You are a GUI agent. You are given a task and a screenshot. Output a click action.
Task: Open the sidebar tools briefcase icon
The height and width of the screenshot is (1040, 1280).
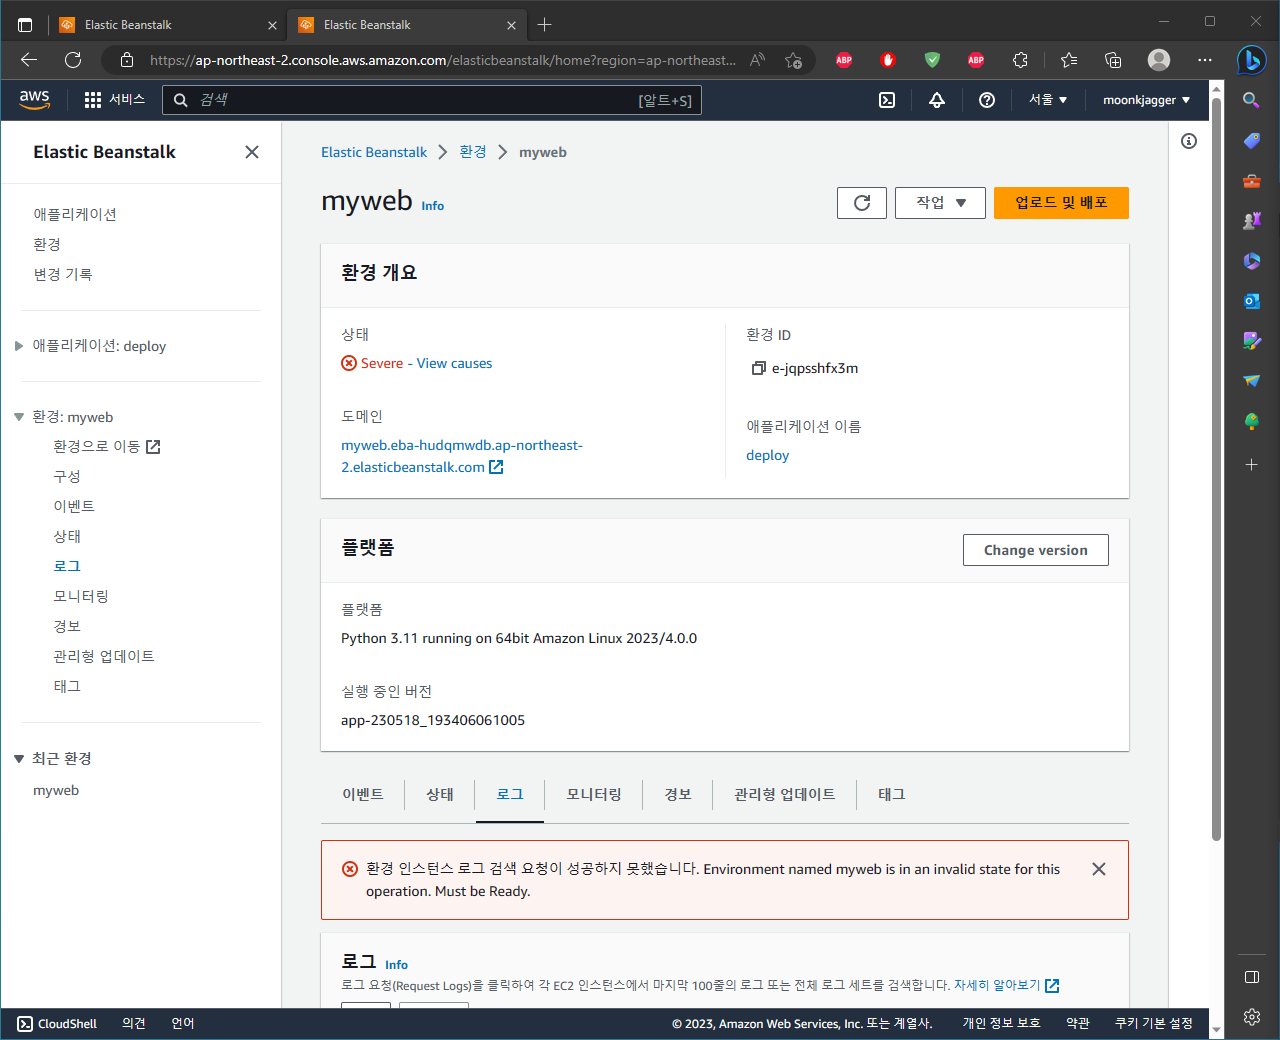pyautogui.click(x=1251, y=181)
